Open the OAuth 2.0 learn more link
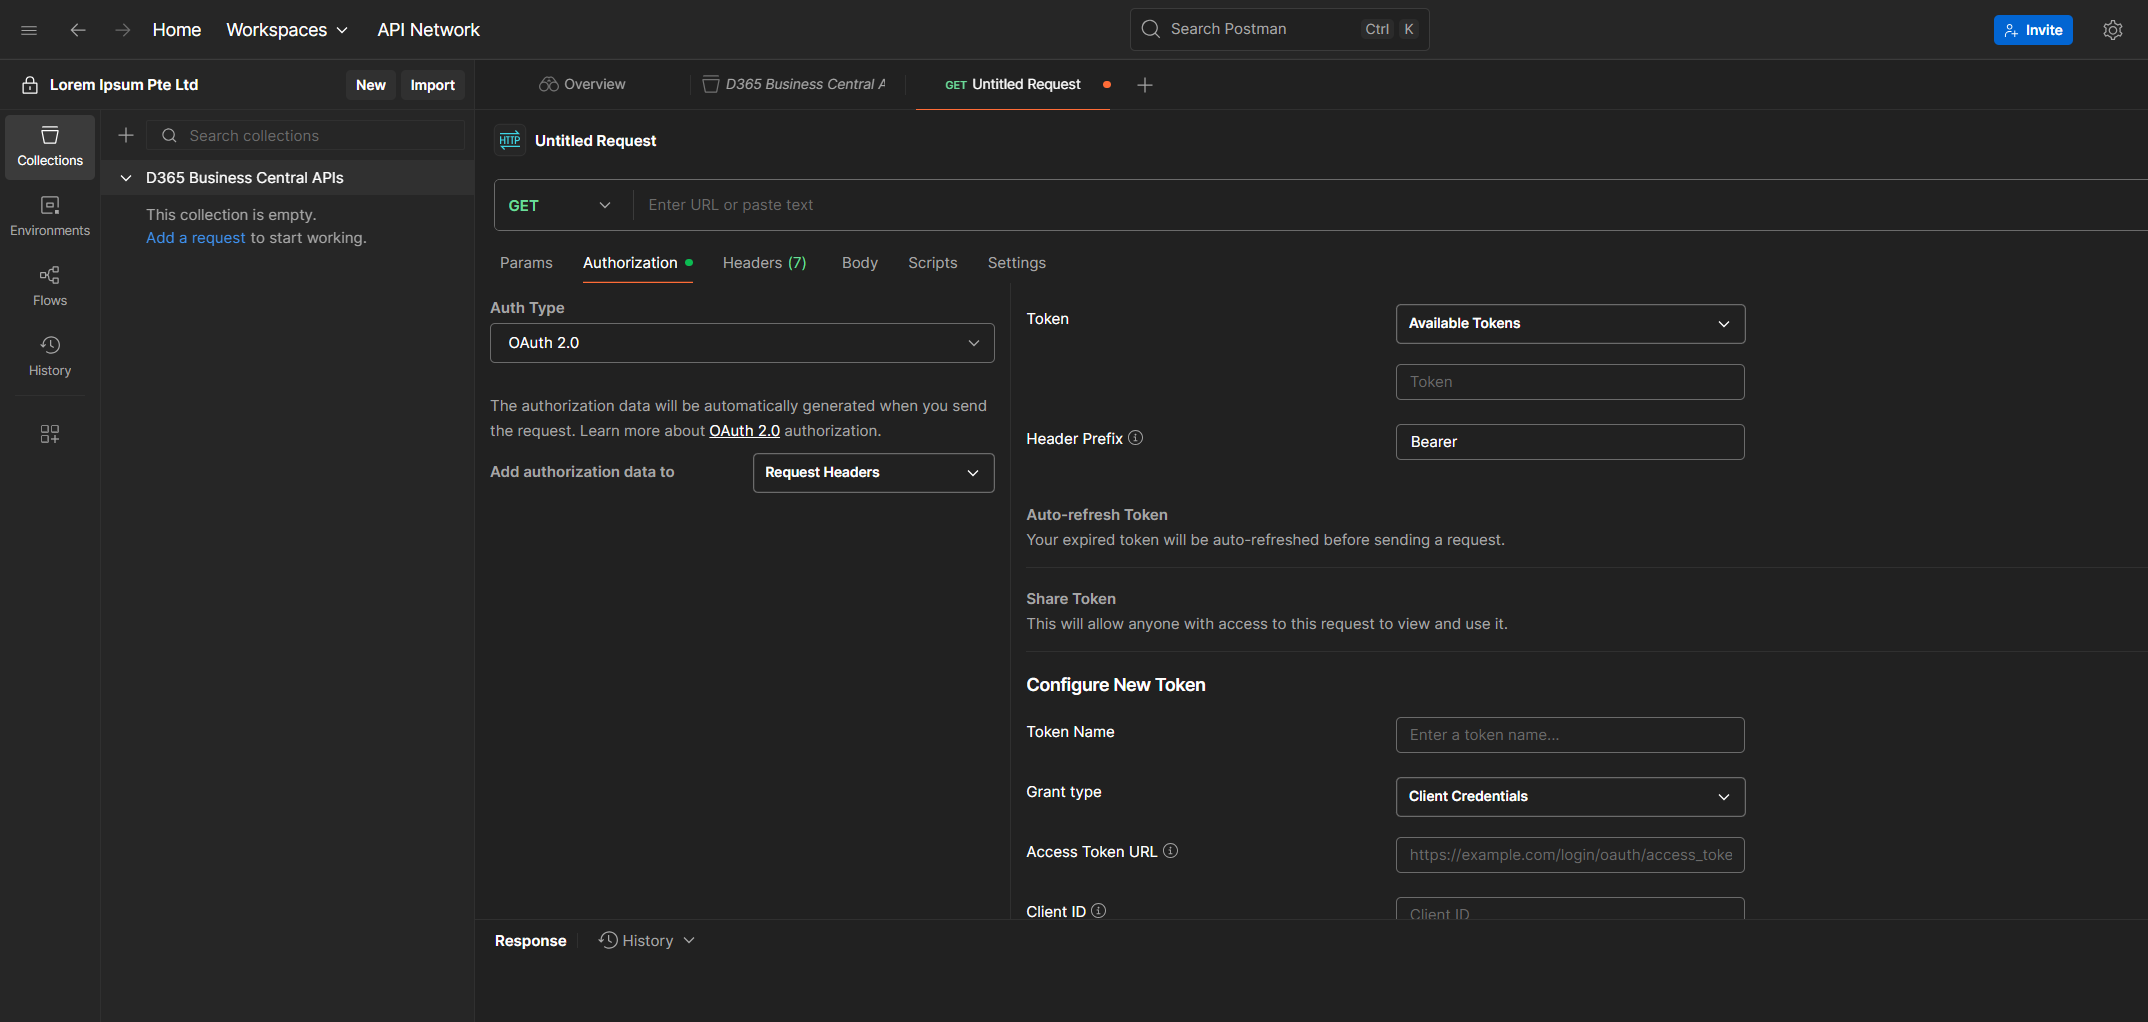Viewport: 2148px width, 1022px height. pyautogui.click(x=745, y=431)
